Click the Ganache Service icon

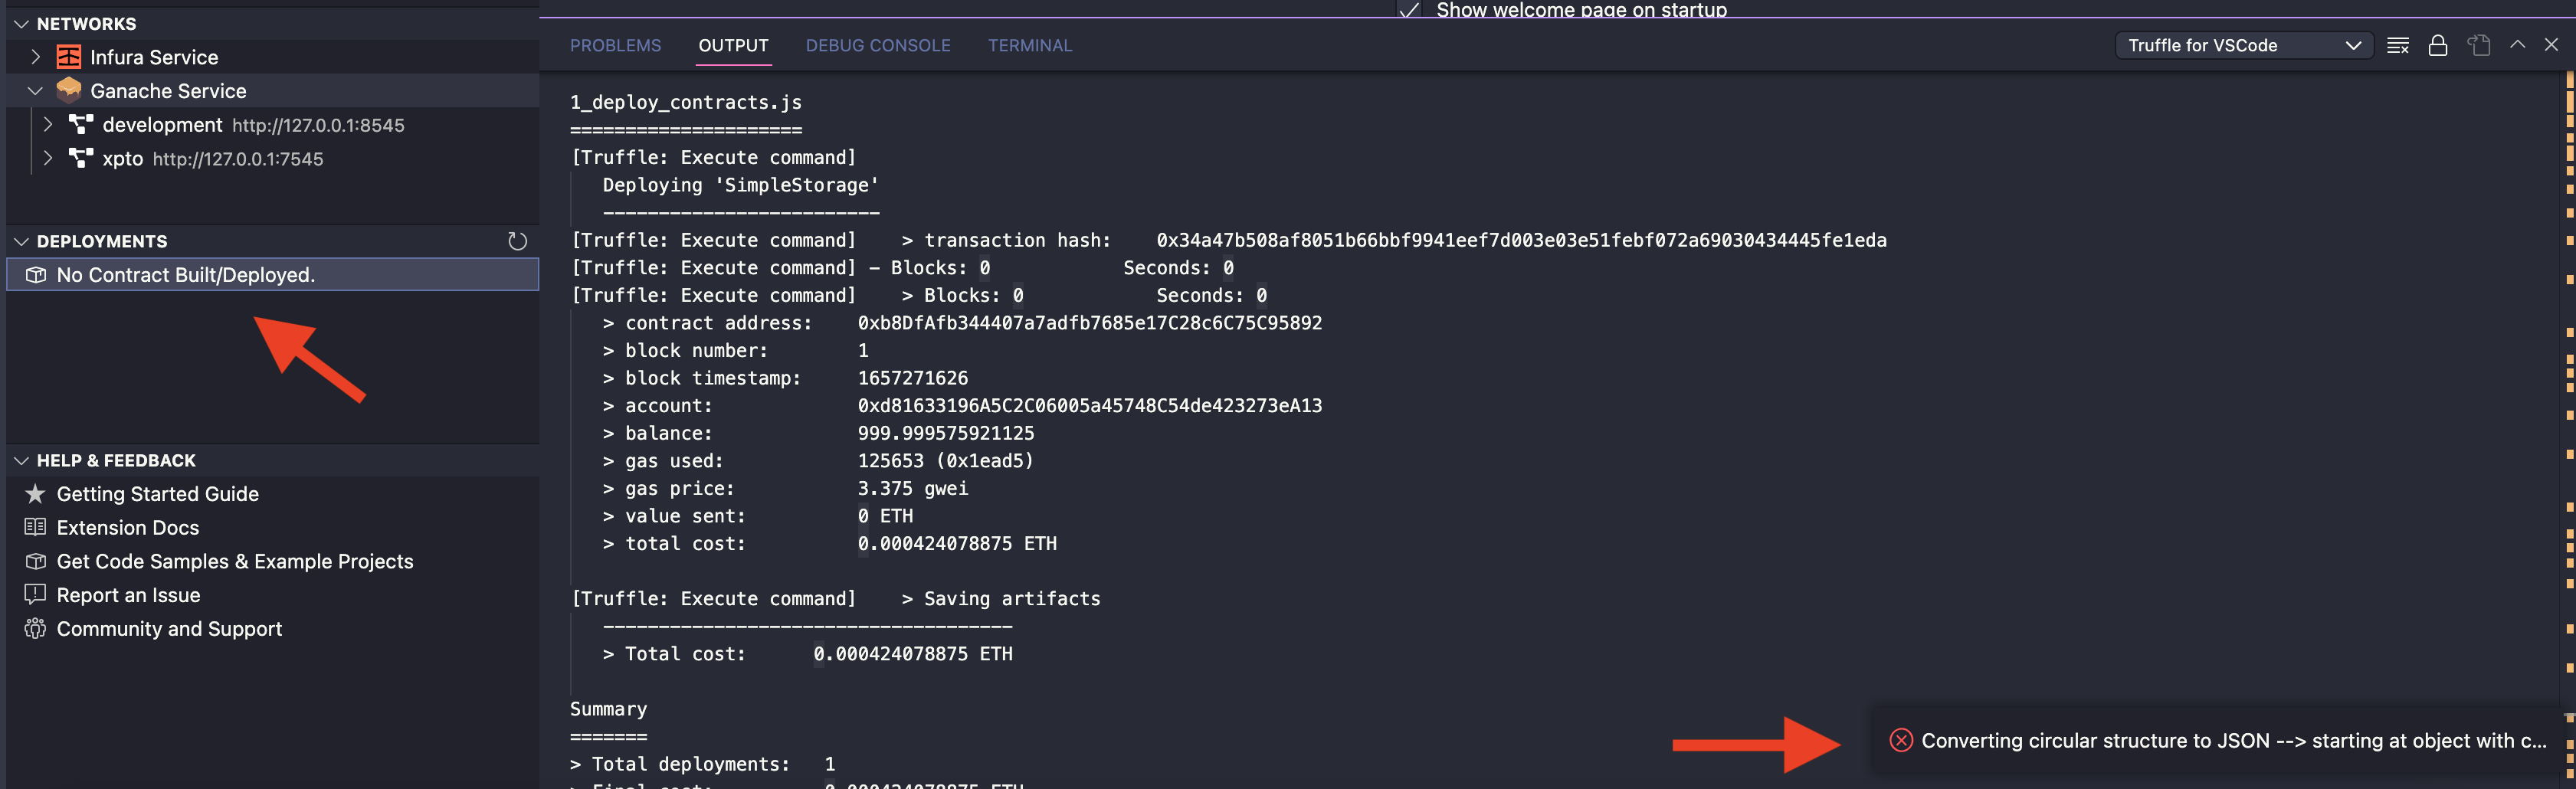[x=69, y=90]
